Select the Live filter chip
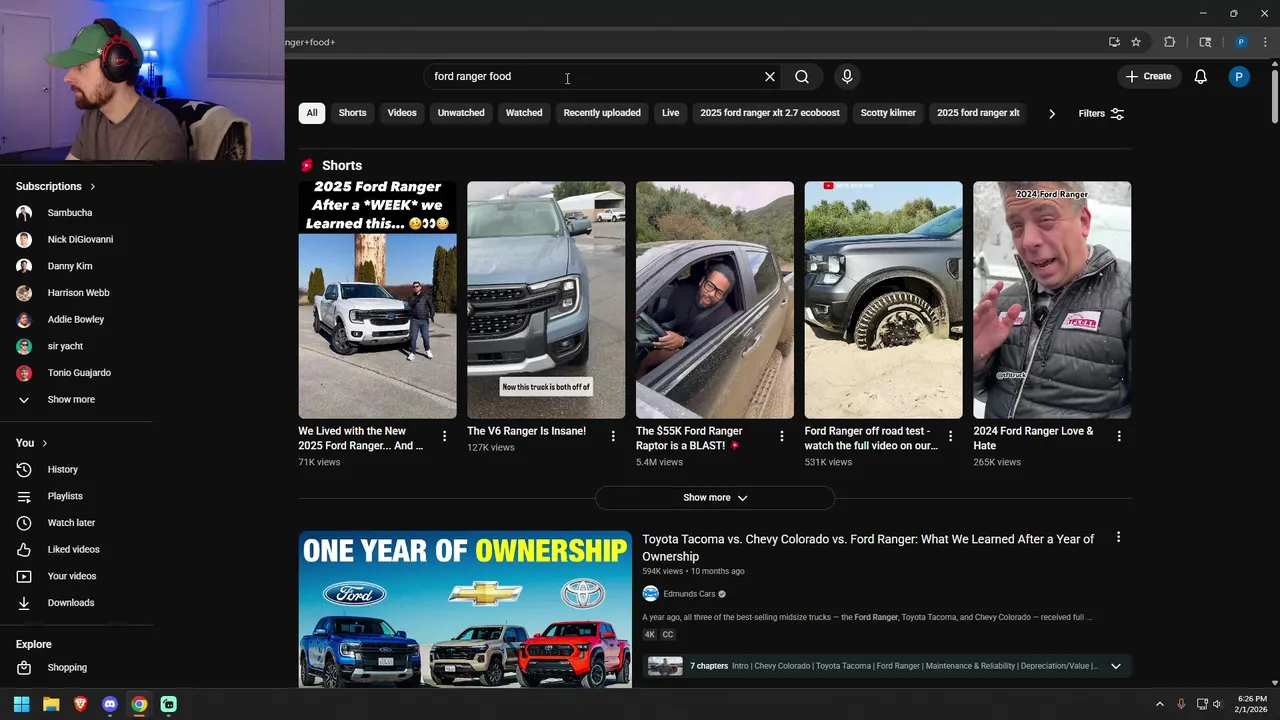Viewport: 1280px width, 720px height. coord(670,113)
